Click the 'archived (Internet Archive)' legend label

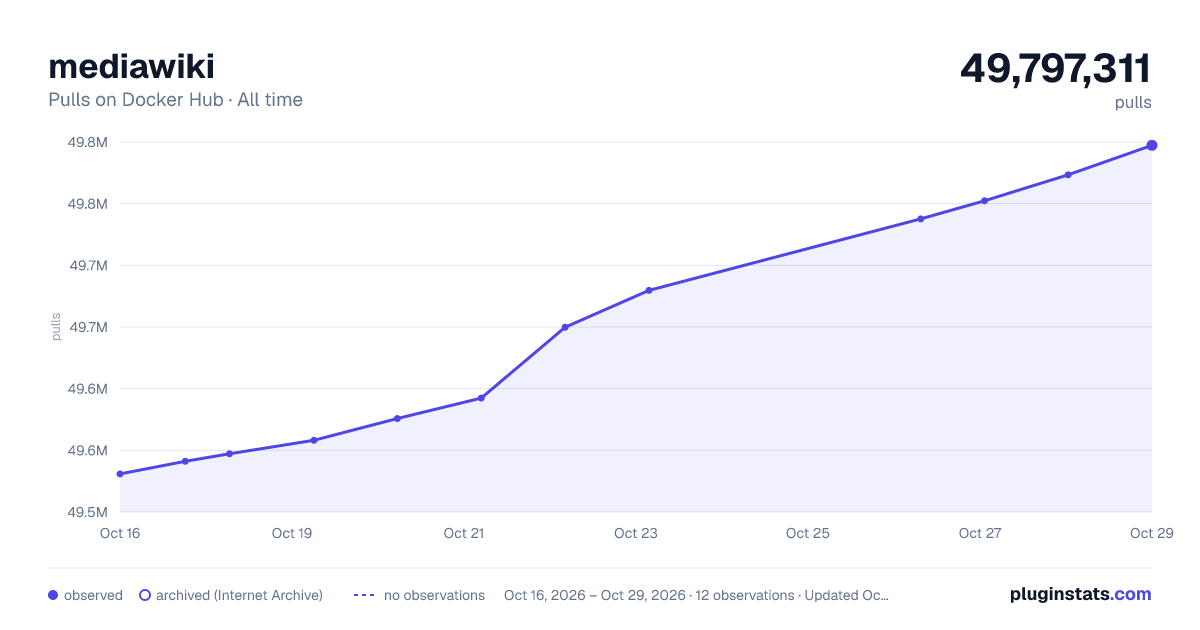coord(239,595)
